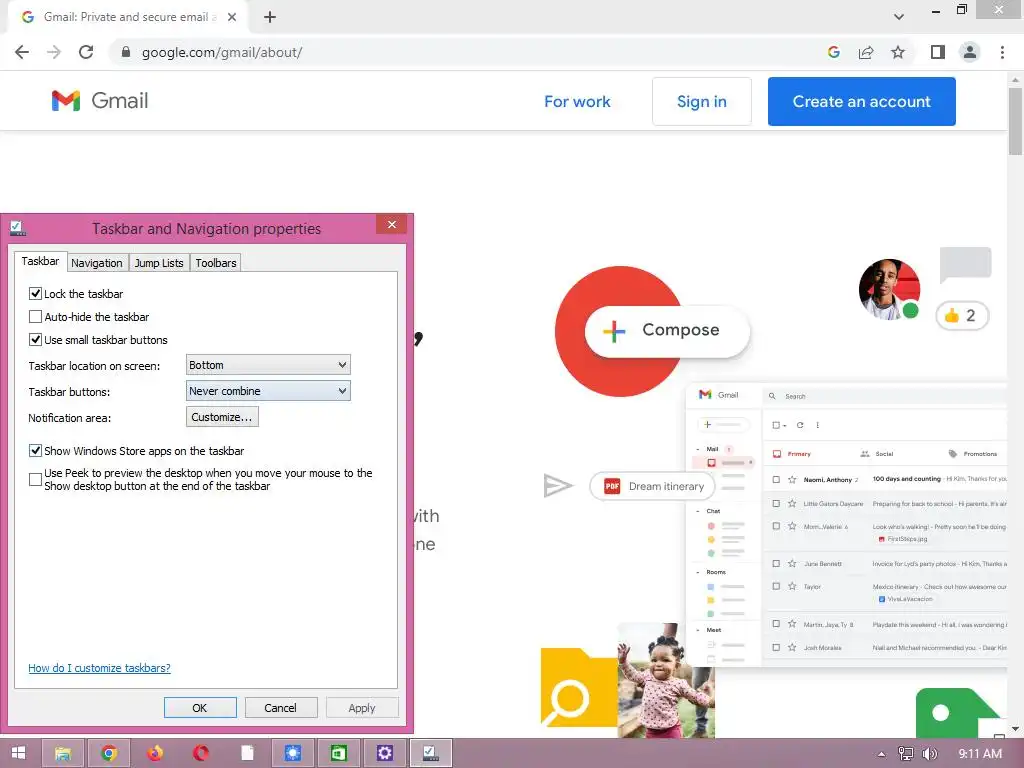This screenshot has width=1024, height=768.
Task: Click Customize notification area button
Action: 222,417
